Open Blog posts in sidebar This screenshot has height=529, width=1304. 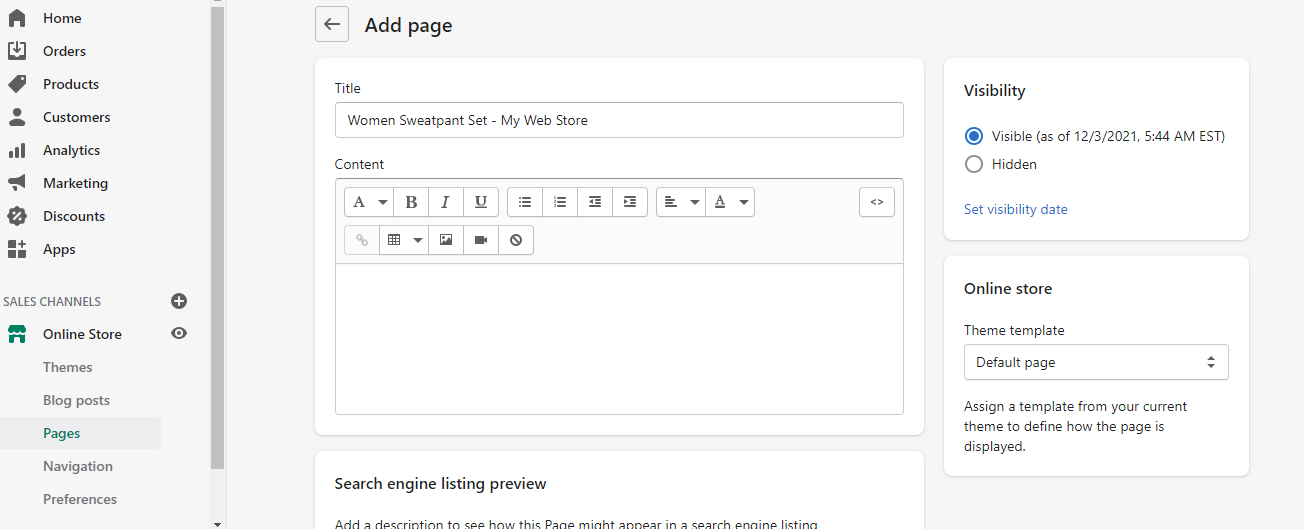point(76,400)
